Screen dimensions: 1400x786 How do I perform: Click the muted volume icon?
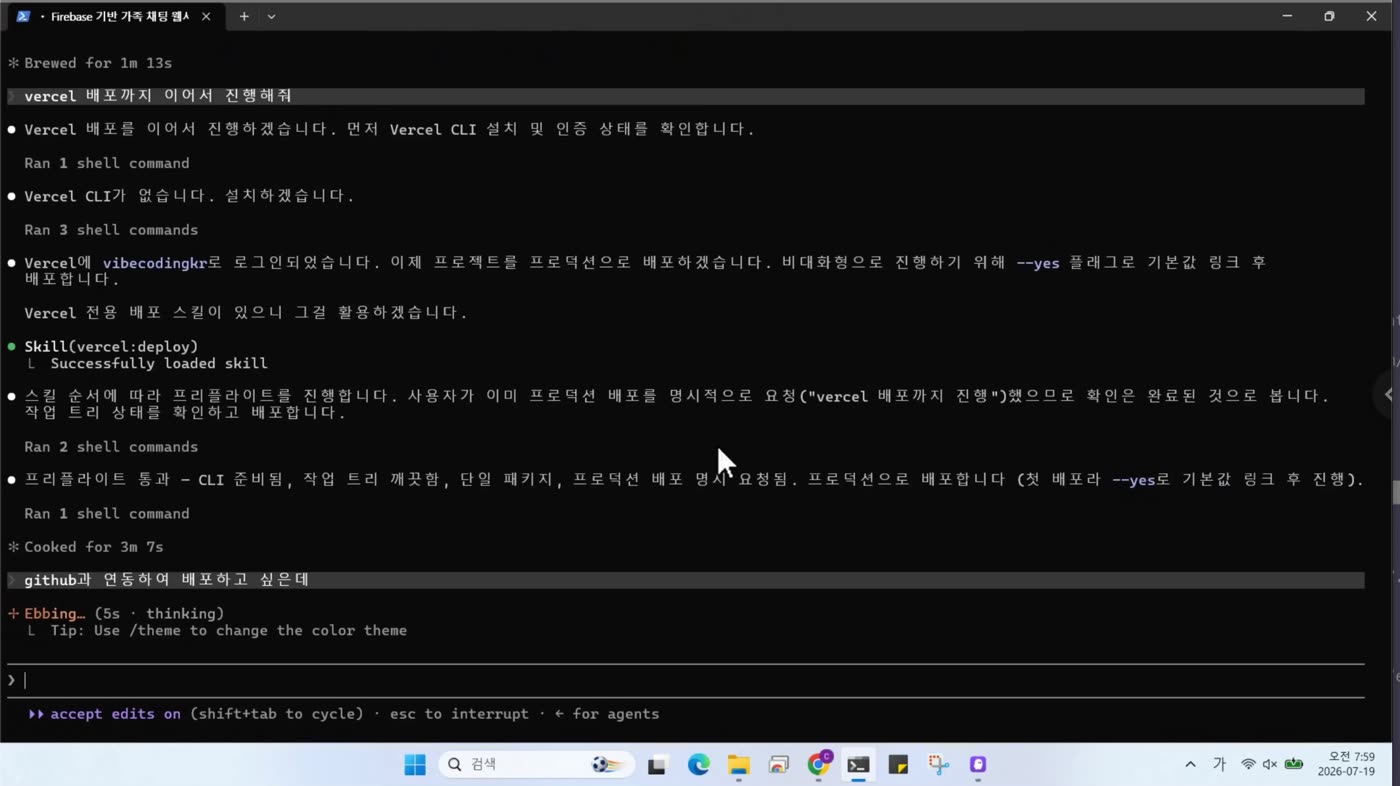click(1270, 765)
